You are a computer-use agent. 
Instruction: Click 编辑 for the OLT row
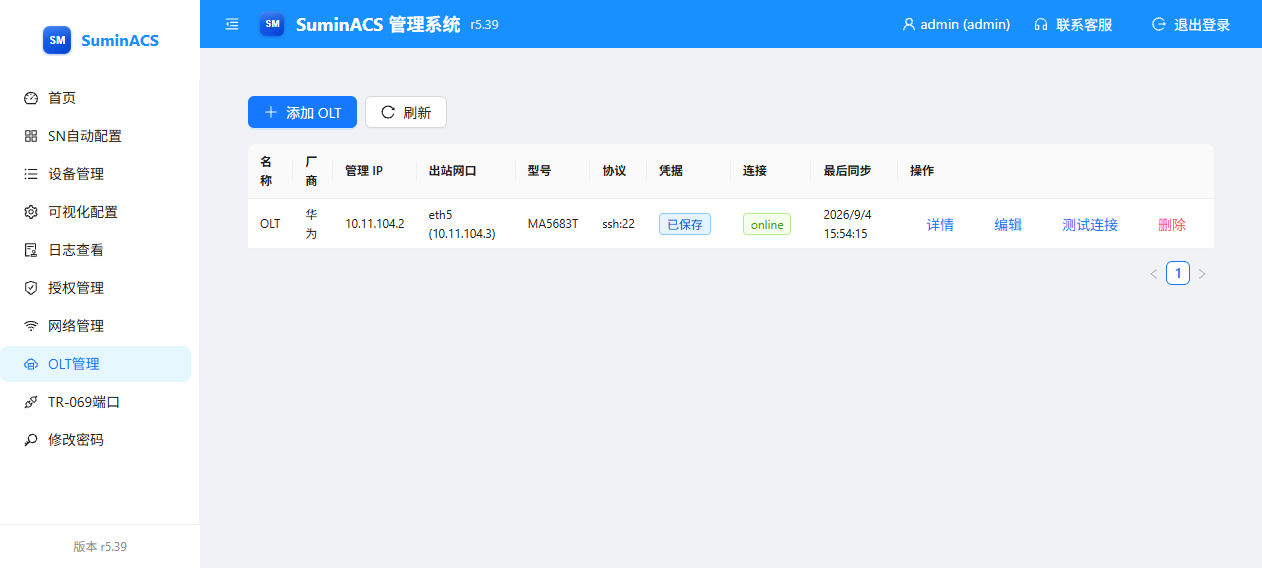tap(1008, 225)
